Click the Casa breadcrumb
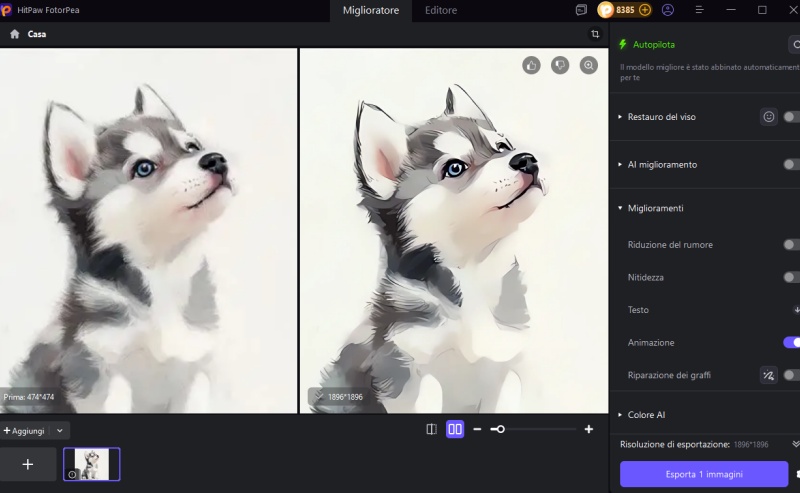This screenshot has height=493, width=800. [x=37, y=34]
